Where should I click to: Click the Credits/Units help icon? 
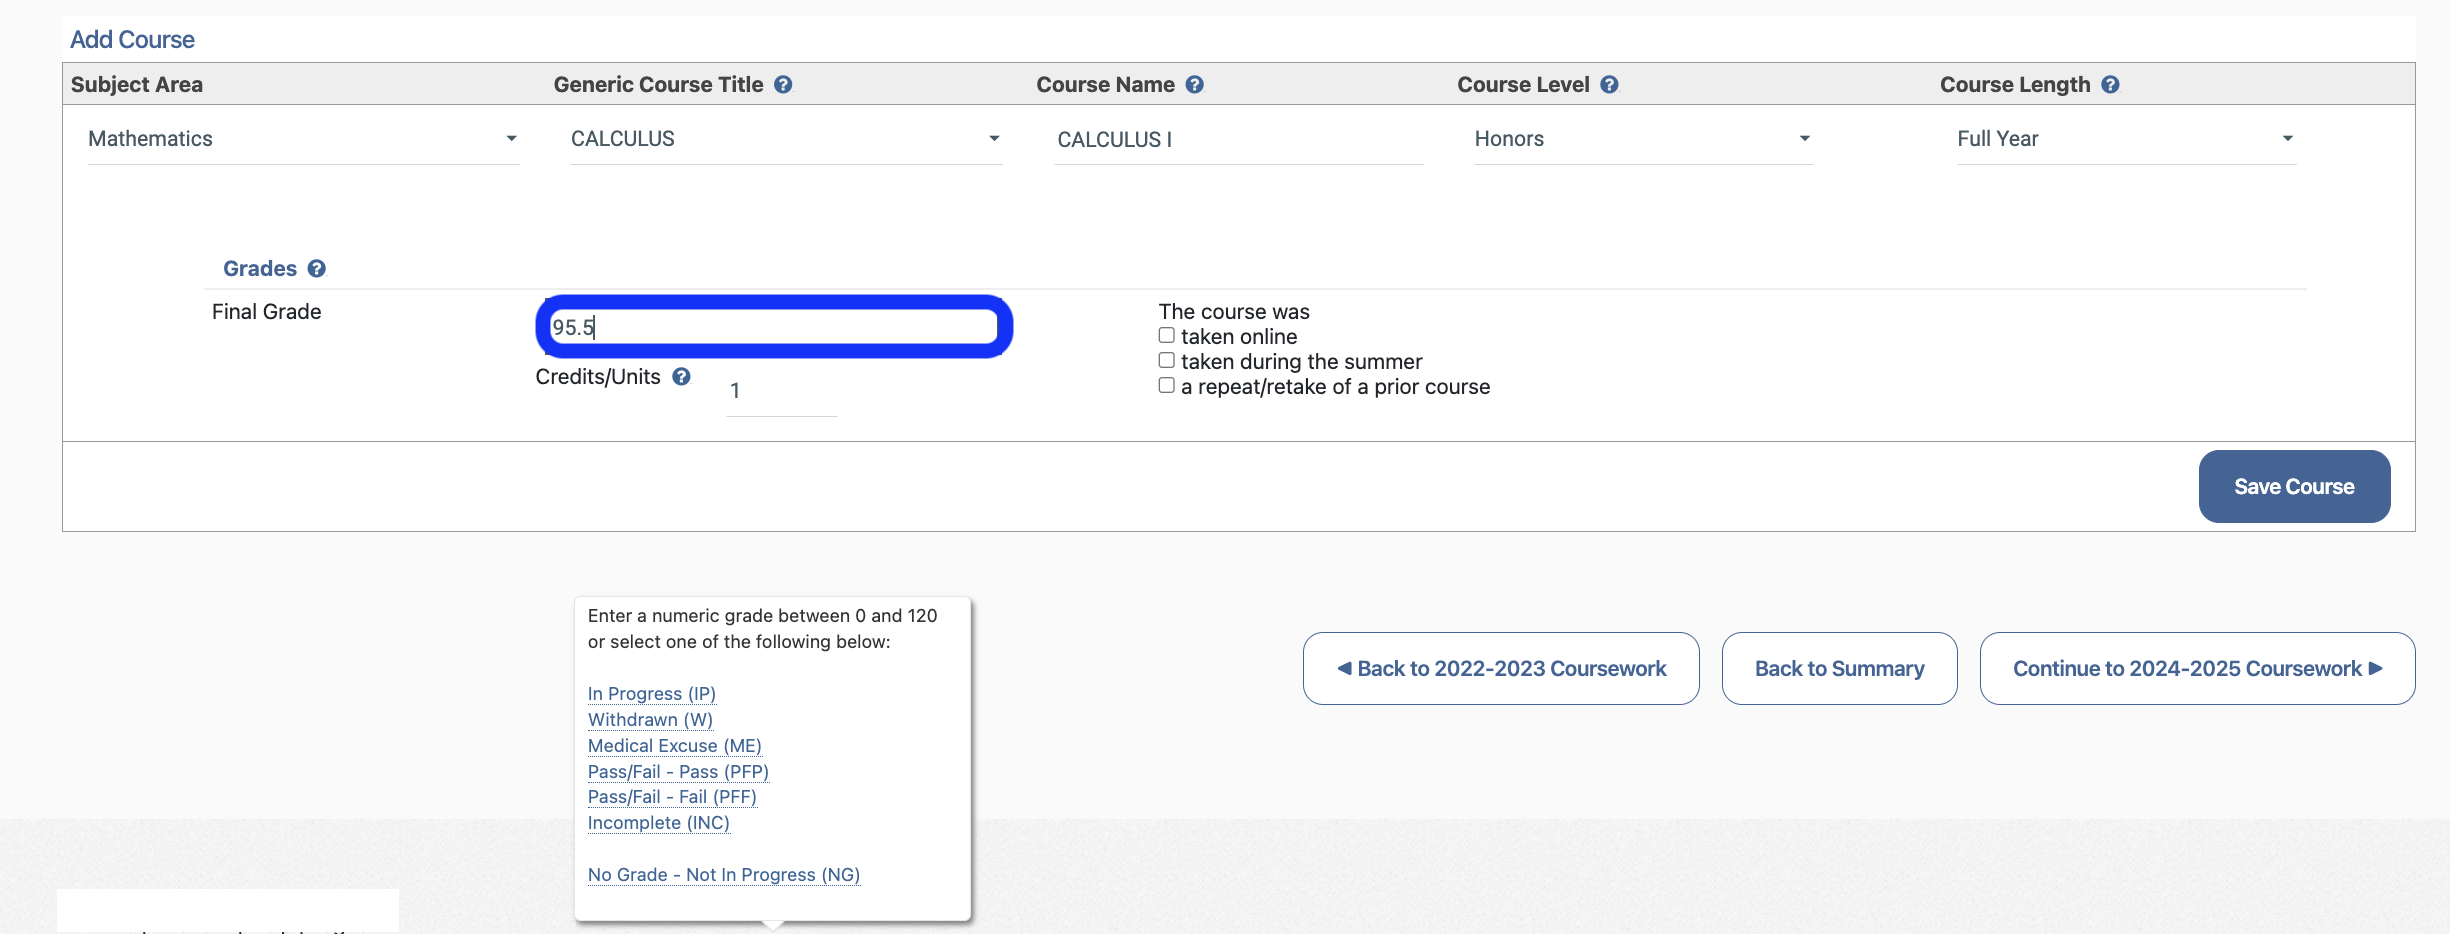click(x=681, y=377)
